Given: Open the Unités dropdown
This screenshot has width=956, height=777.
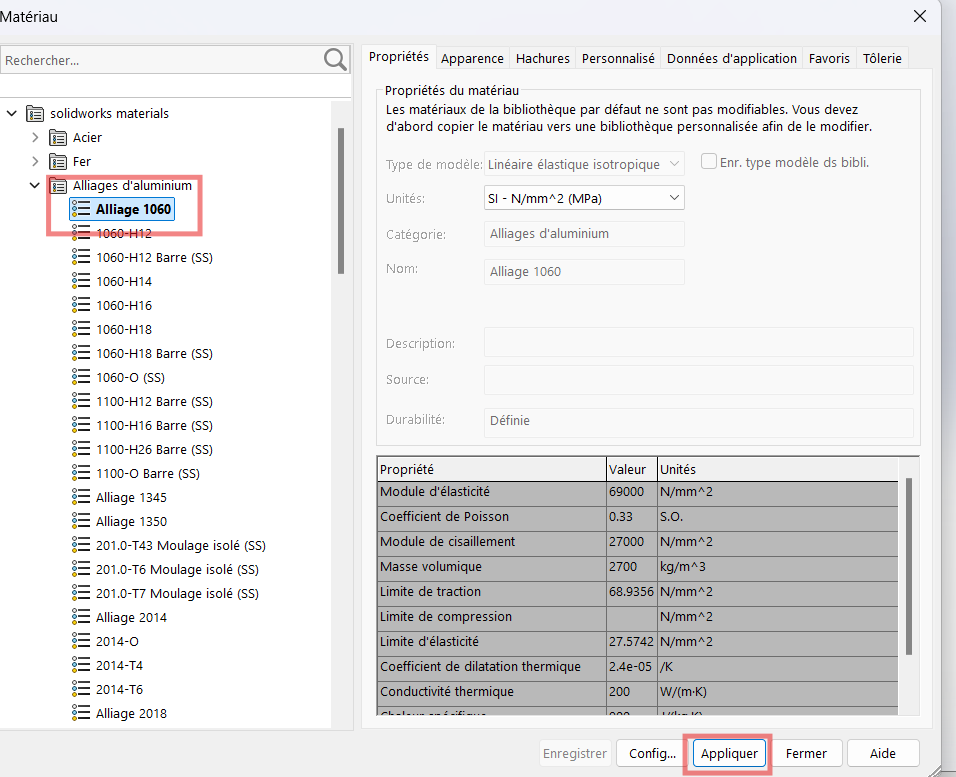Looking at the screenshot, I should (x=584, y=198).
